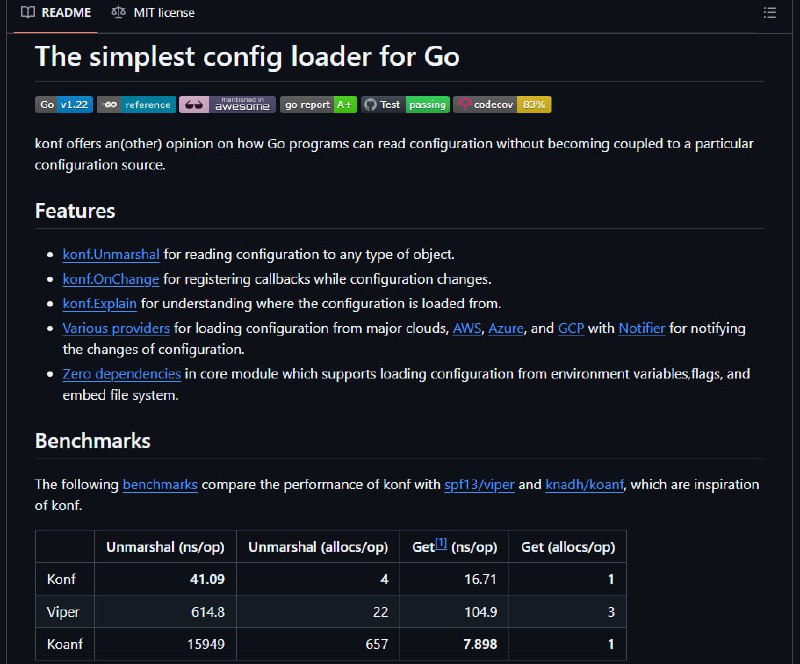Open the GCP provider link
Image resolution: width=800 pixels, height=664 pixels.
pos(571,328)
